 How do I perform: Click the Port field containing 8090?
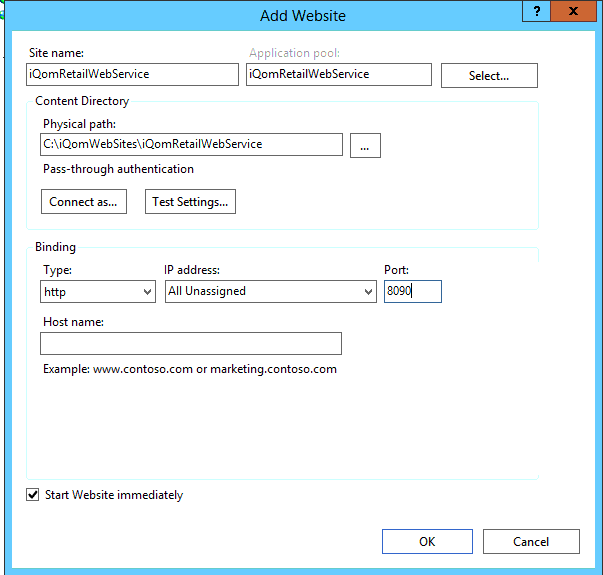[412, 291]
